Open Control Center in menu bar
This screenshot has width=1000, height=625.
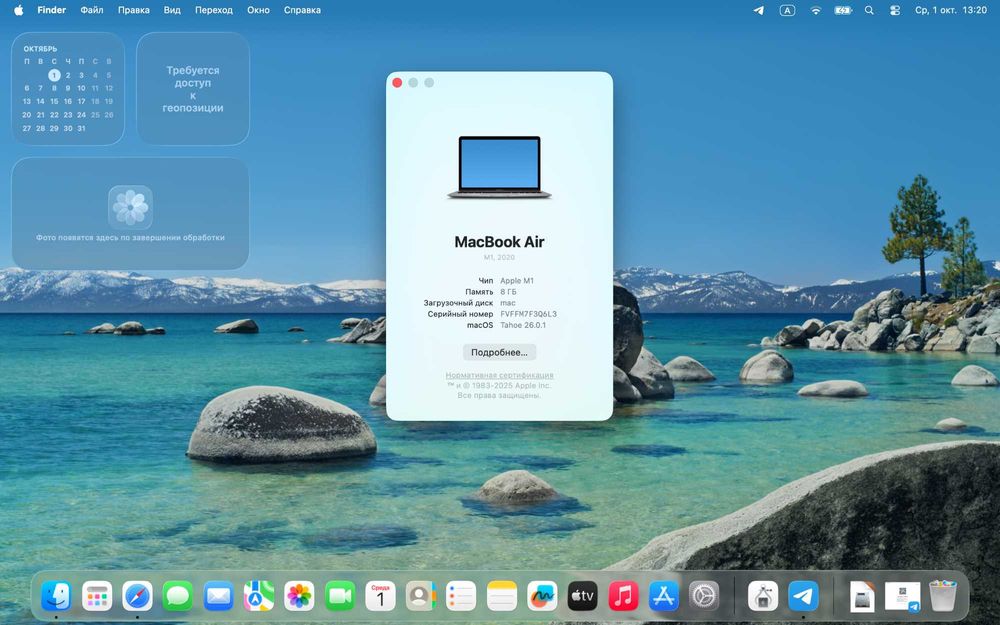(895, 10)
